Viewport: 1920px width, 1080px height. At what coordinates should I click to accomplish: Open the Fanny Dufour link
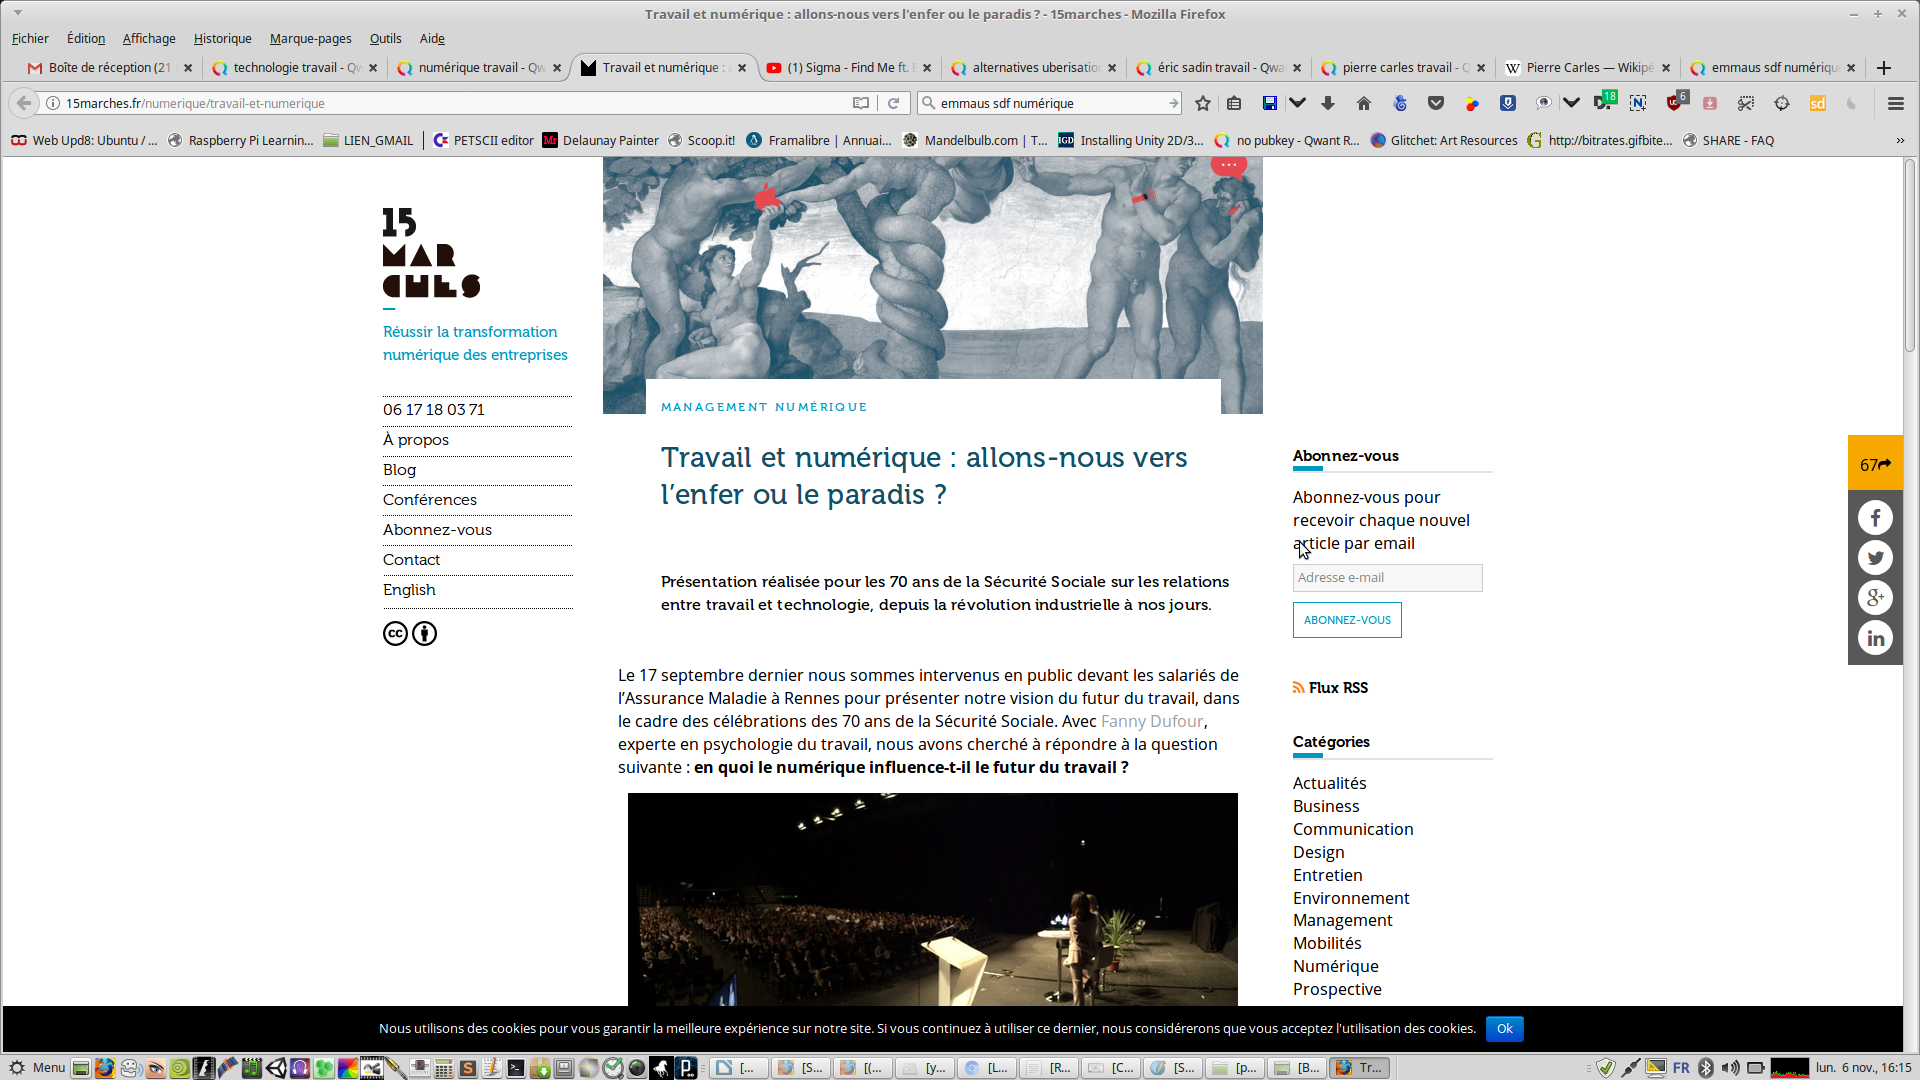click(1151, 721)
